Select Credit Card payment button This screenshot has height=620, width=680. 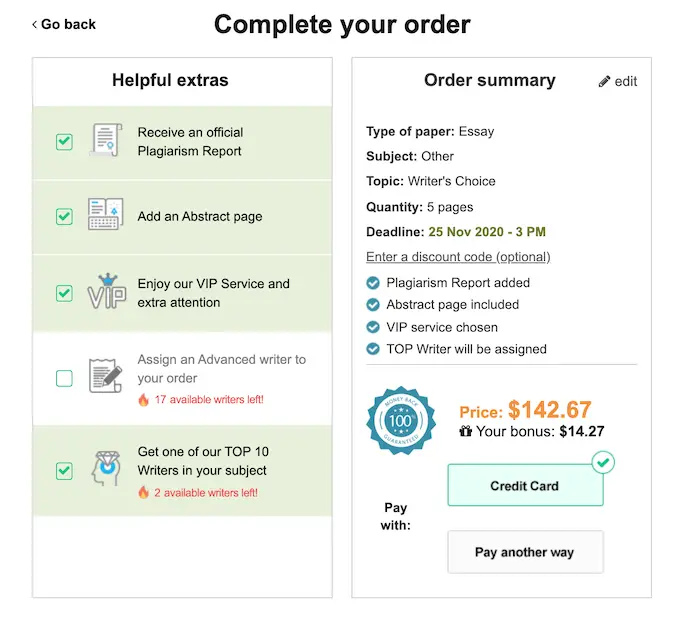(525, 486)
